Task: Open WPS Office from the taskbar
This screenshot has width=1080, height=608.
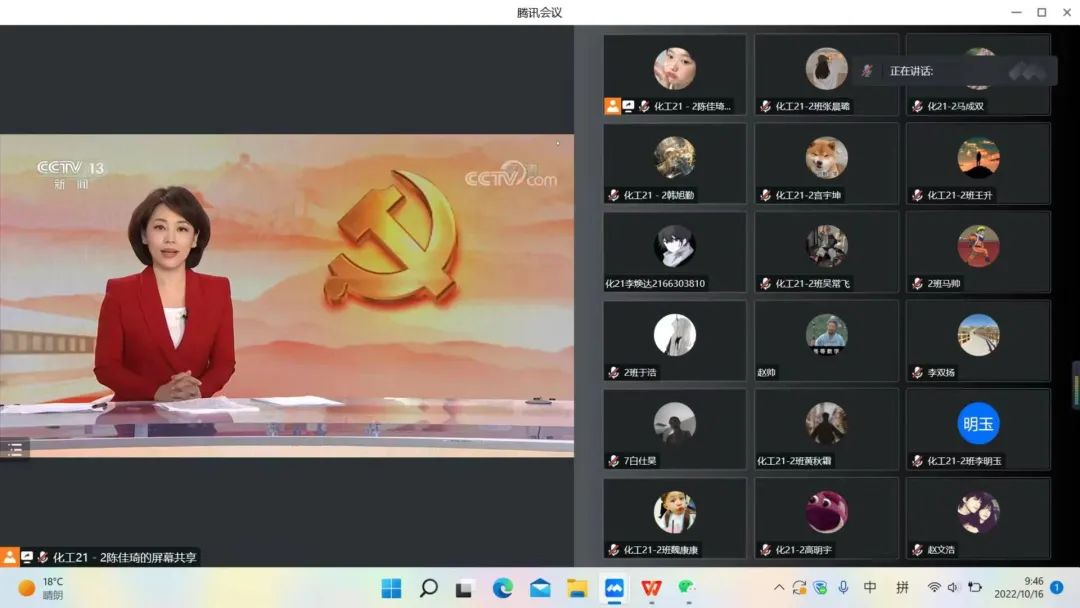Action: (x=652, y=588)
